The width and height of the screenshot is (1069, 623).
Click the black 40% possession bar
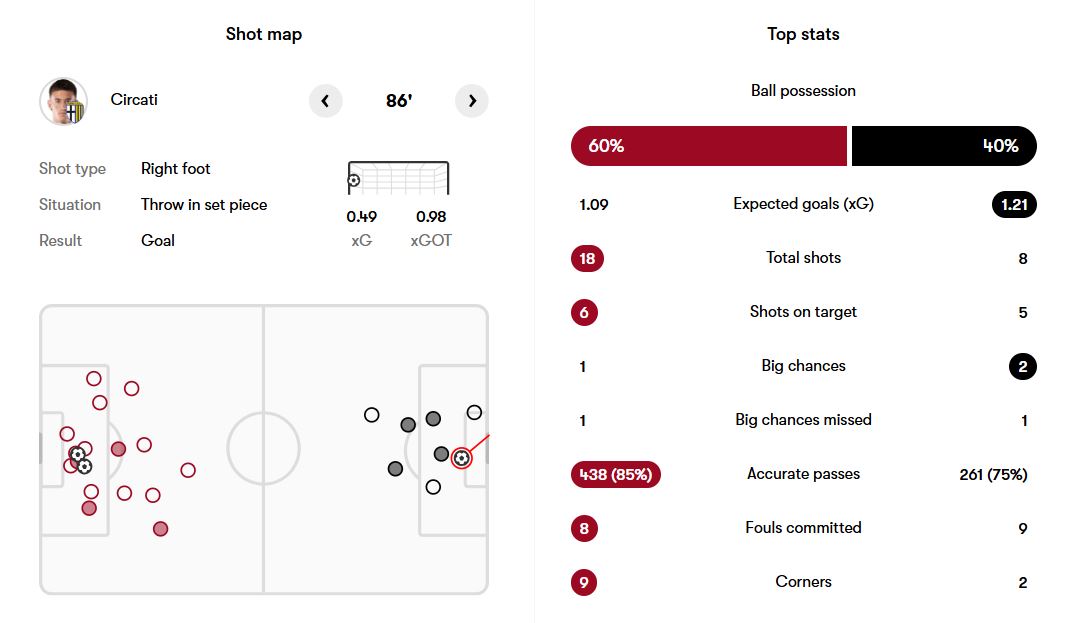944,146
